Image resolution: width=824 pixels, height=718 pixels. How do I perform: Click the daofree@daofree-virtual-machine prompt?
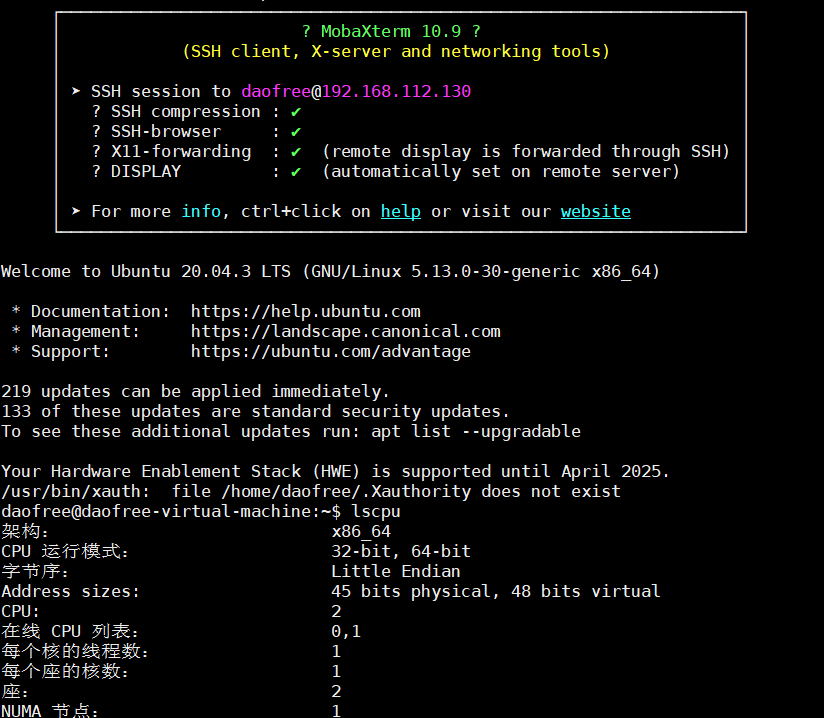click(171, 511)
